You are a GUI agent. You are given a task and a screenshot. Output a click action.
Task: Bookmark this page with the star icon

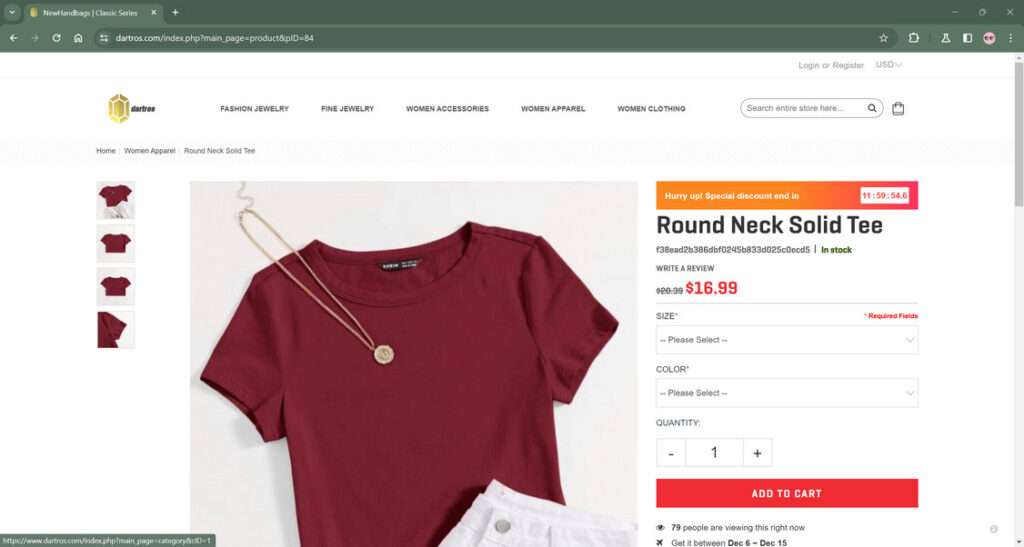(884, 38)
